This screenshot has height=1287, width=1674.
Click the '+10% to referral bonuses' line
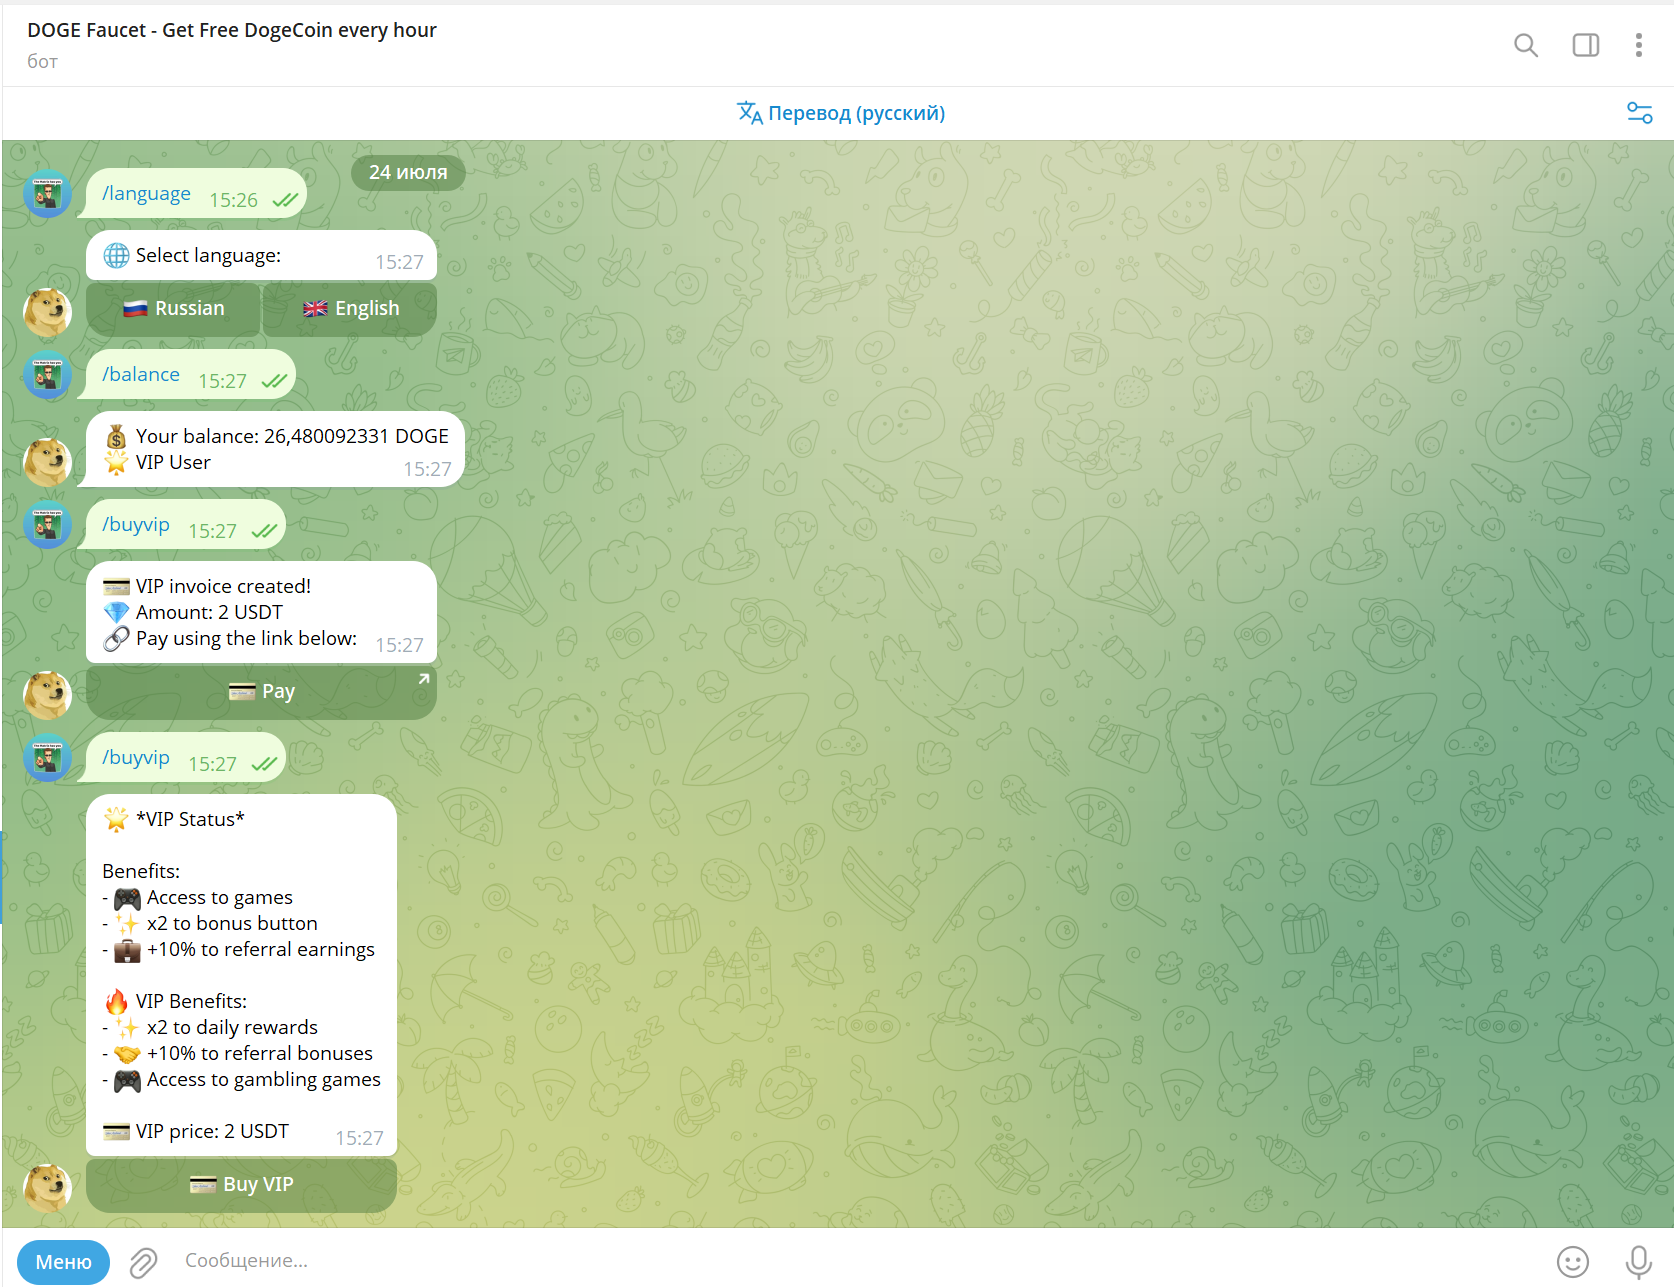(260, 1053)
